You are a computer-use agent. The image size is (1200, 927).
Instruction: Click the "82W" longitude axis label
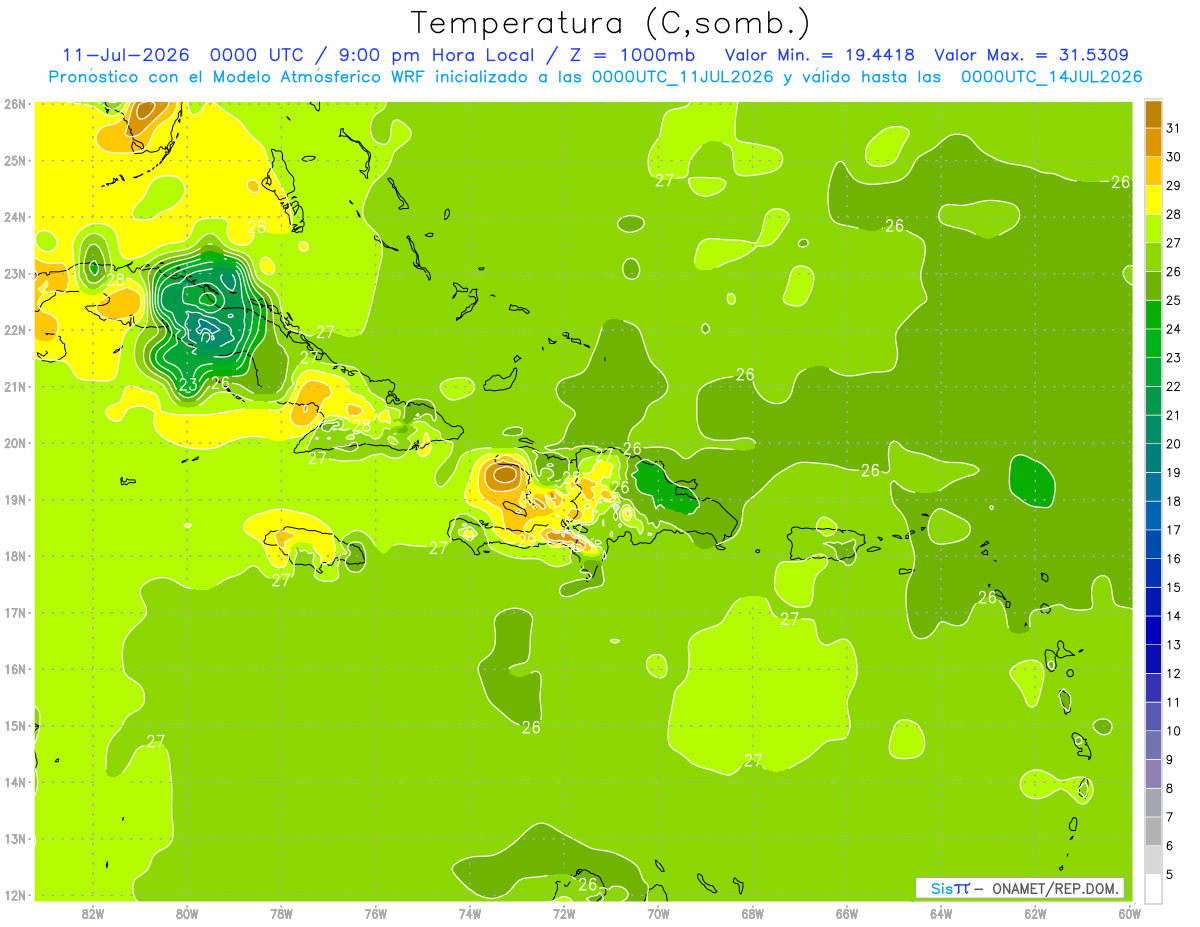93,913
